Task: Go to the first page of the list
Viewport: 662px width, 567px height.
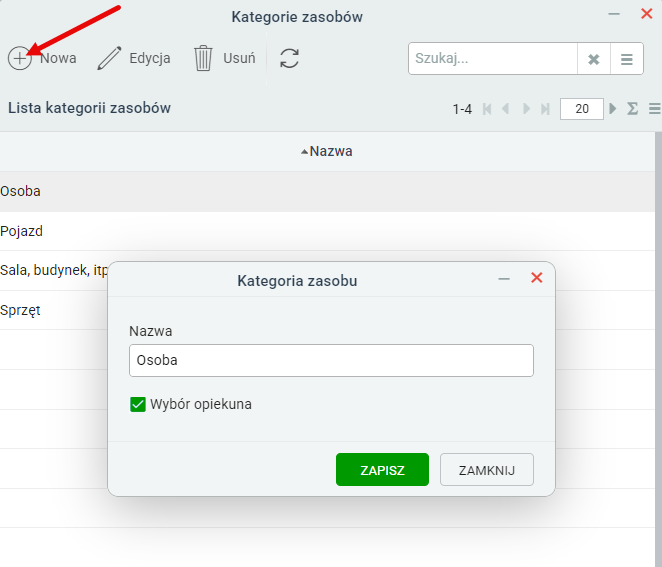Action: [487, 109]
